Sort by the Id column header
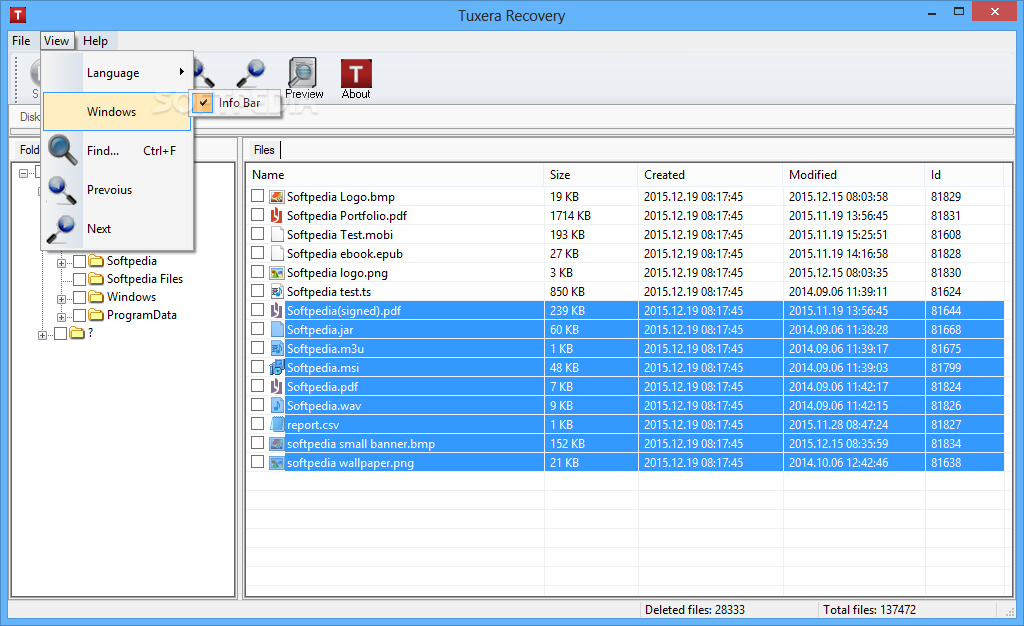Viewport: 1024px width, 626px height. pyautogui.click(x=964, y=175)
